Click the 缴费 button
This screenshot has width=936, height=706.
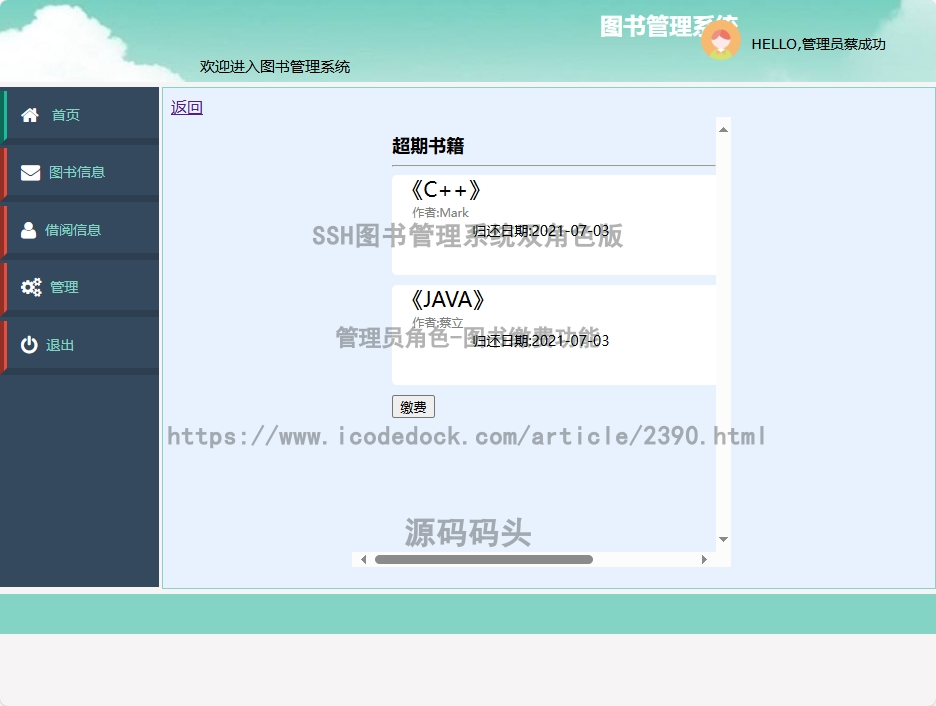click(413, 407)
